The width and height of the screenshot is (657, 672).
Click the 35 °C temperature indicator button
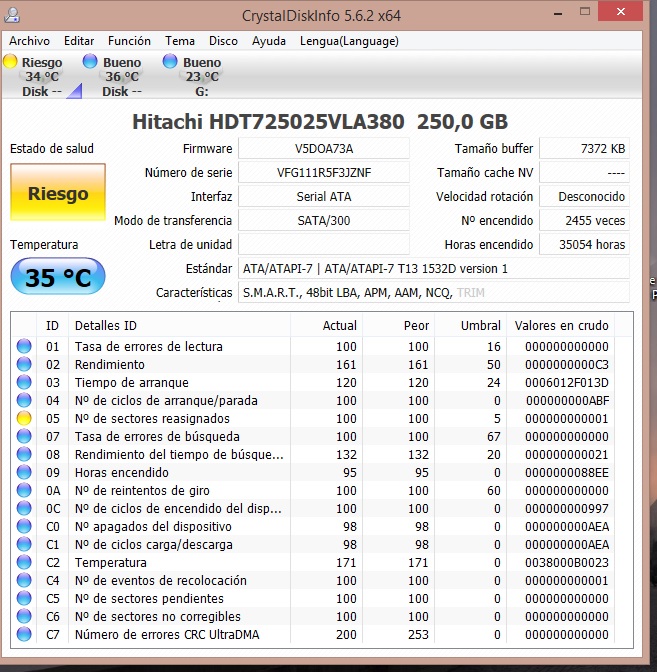point(57,277)
